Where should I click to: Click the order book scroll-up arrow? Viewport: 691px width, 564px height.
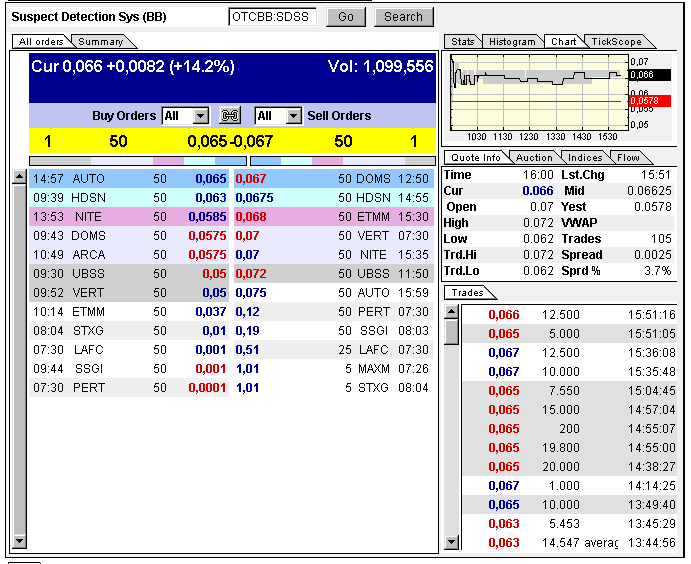click(x=18, y=178)
